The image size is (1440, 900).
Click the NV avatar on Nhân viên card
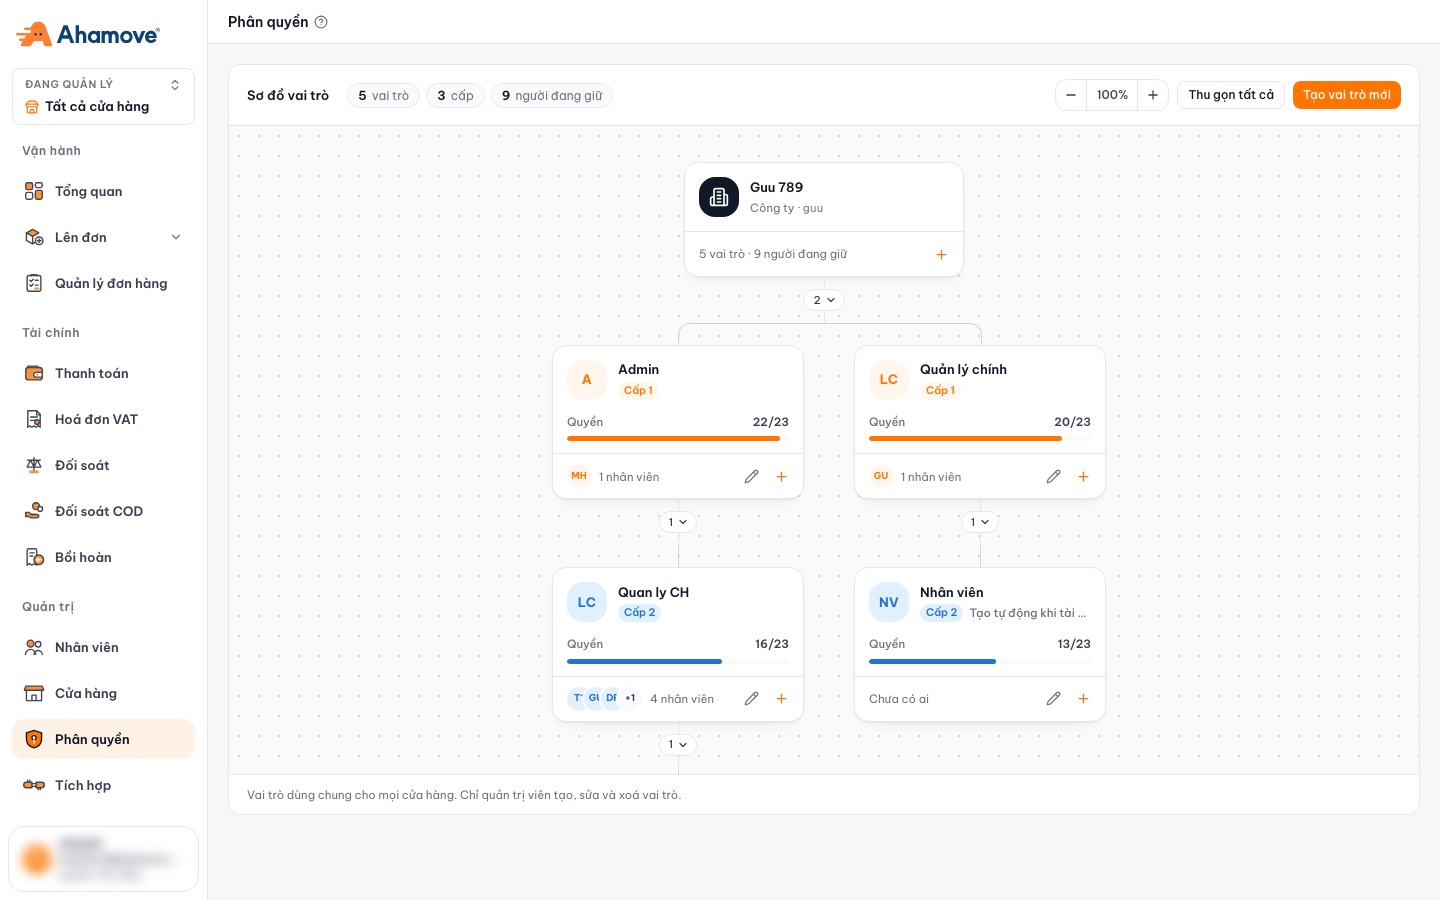[889, 602]
